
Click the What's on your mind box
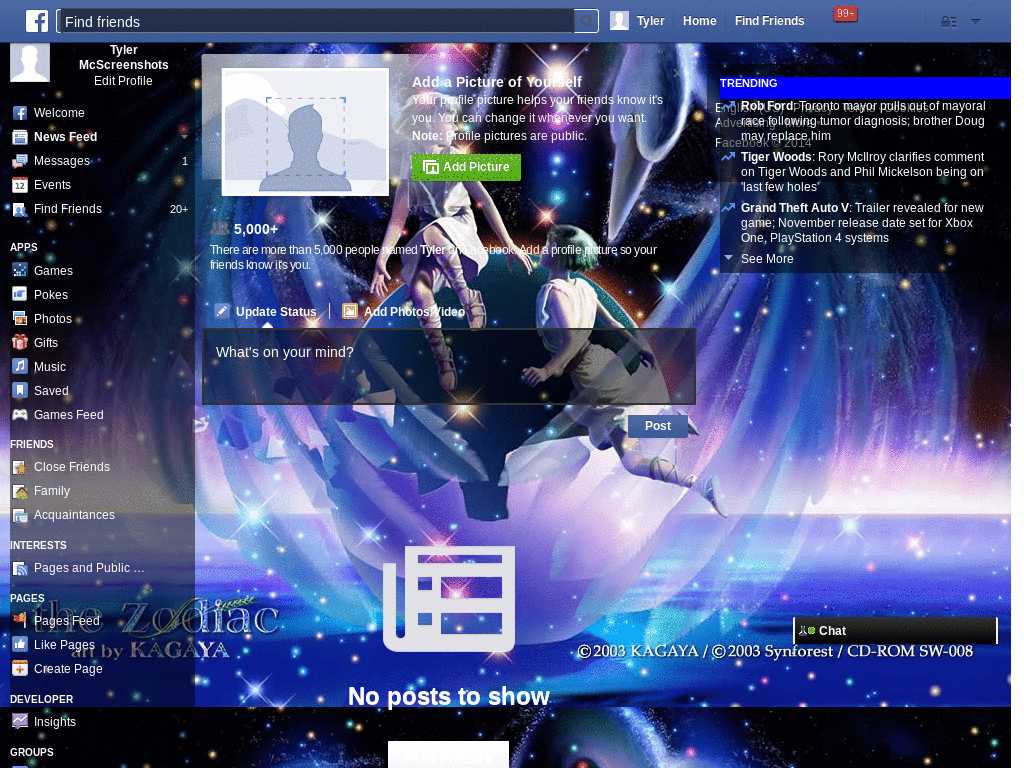click(x=449, y=366)
